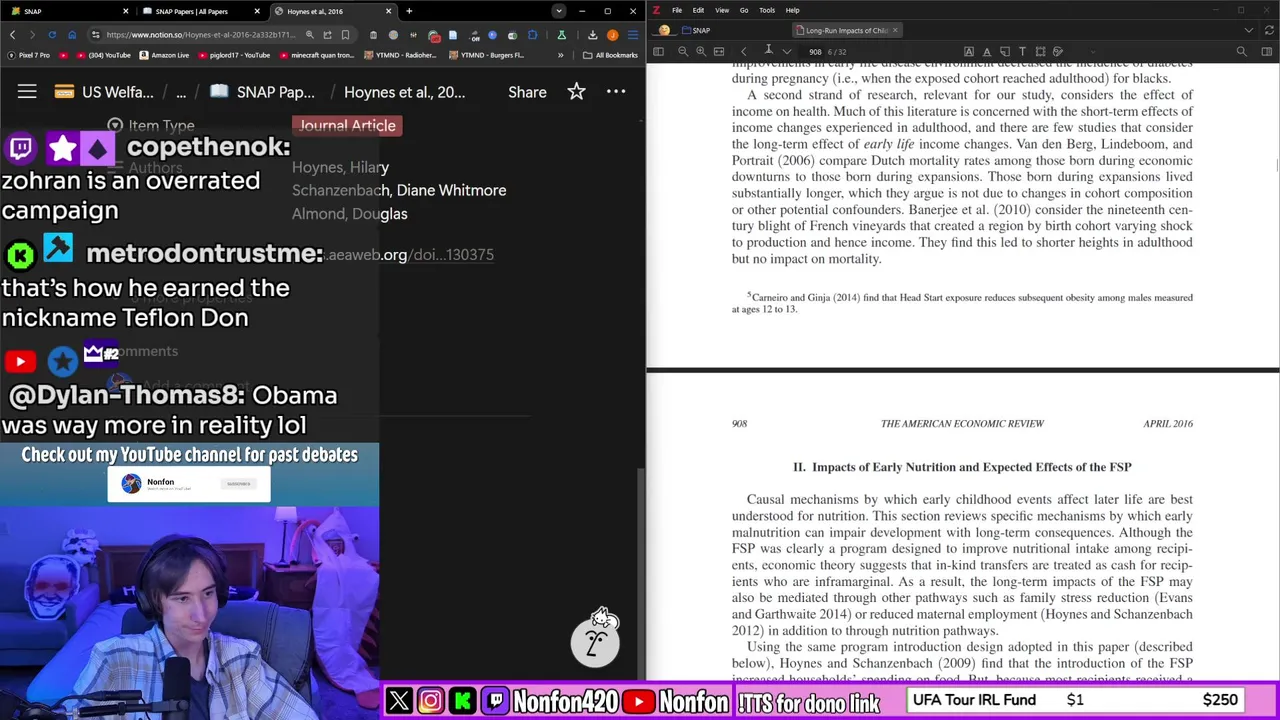
Task: Click Share on the Notion page
Action: click(527, 91)
